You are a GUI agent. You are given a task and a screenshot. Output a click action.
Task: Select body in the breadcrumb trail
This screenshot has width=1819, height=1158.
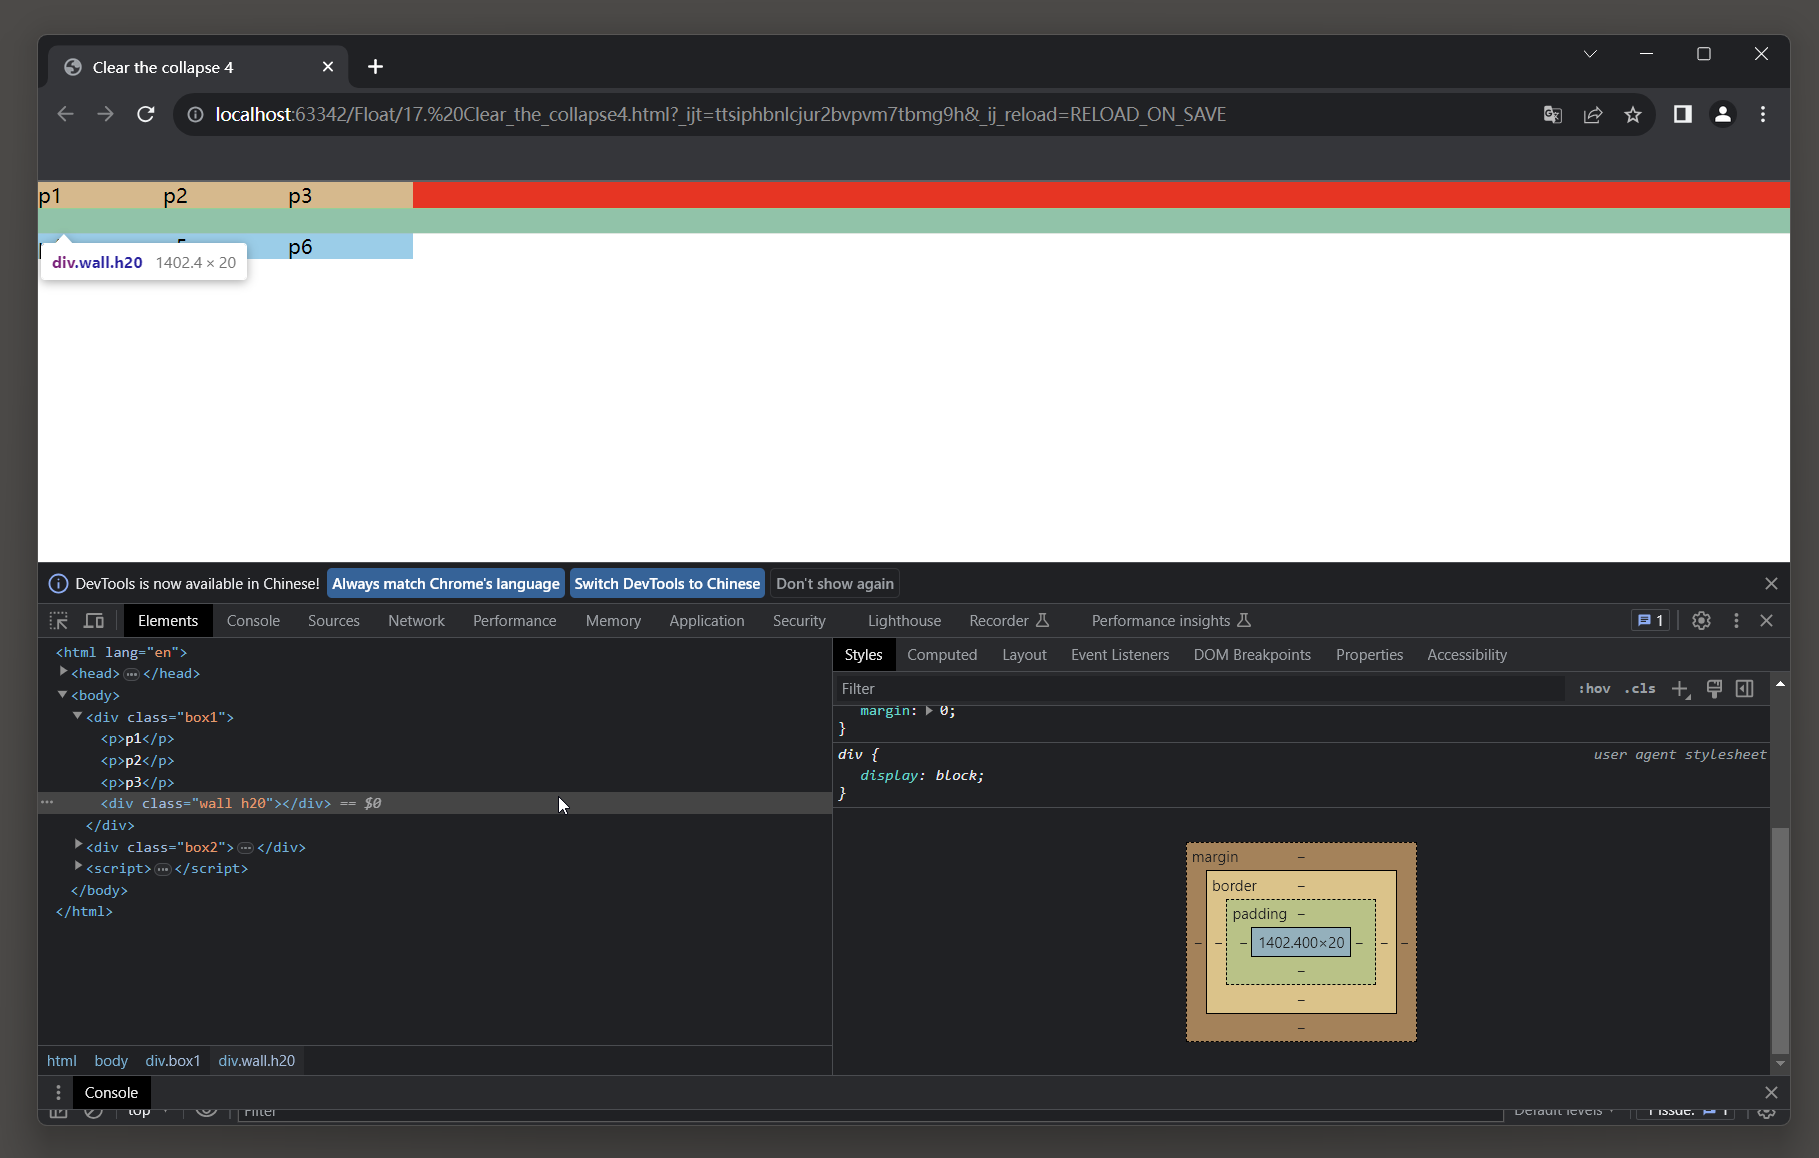pos(111,1061)
